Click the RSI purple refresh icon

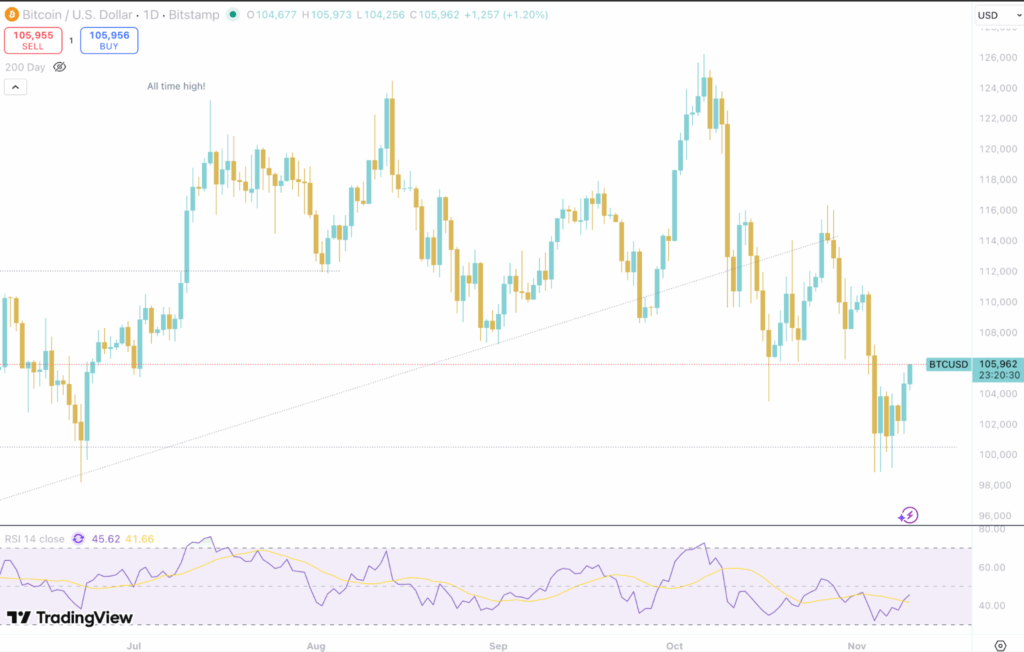78,539
